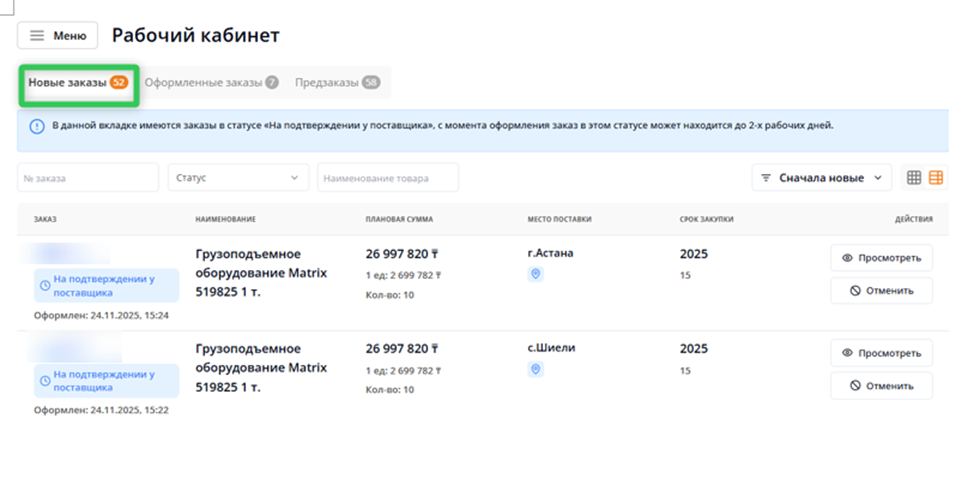Open the Сначала новые sort dropdown

pyautogui.click(x=821, y=178)
